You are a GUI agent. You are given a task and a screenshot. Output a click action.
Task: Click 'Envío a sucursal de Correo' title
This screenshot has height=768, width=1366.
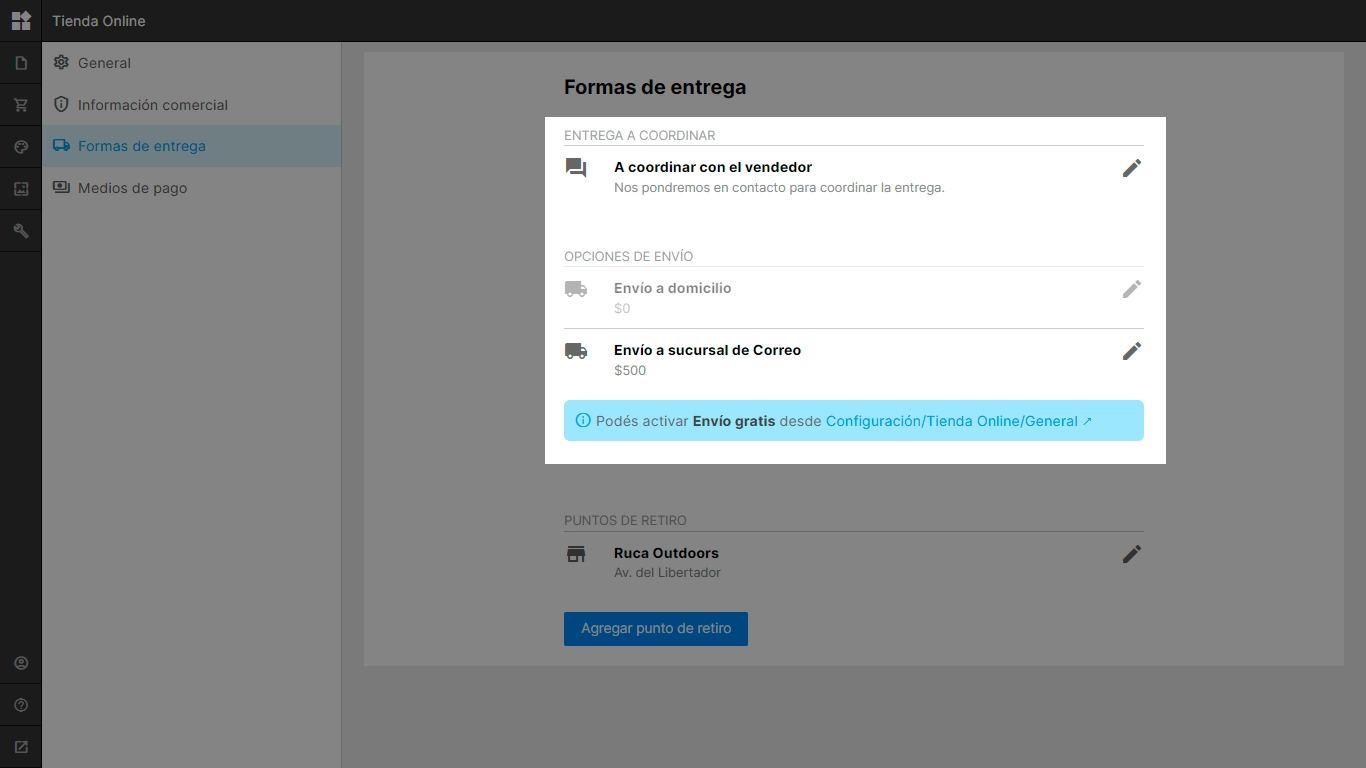coord(708,350)
